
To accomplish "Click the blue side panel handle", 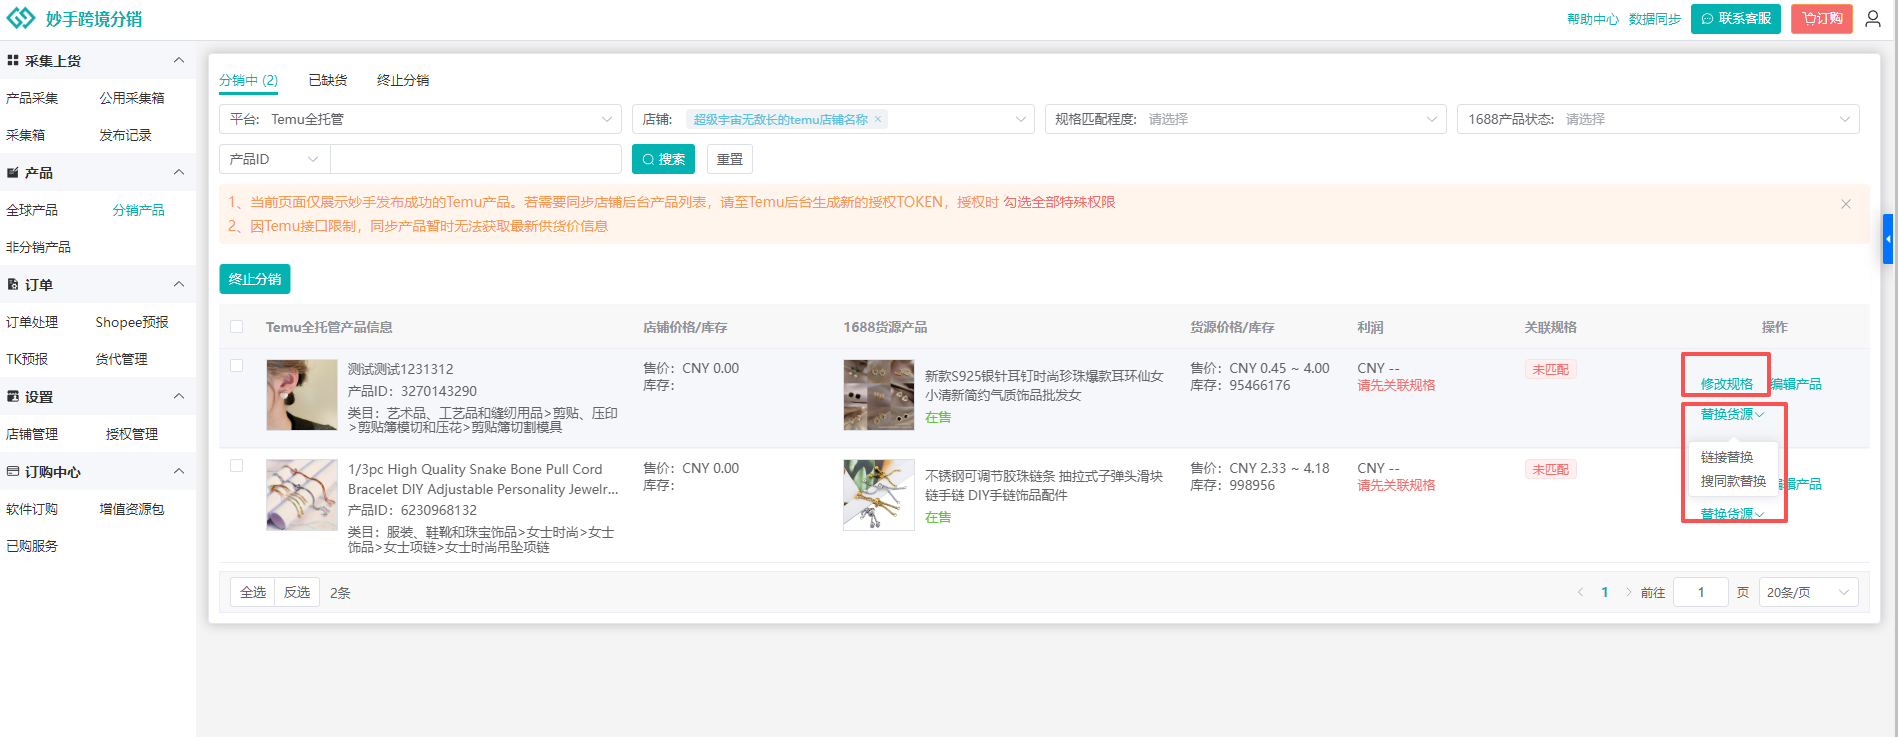I will (1888, 239).
